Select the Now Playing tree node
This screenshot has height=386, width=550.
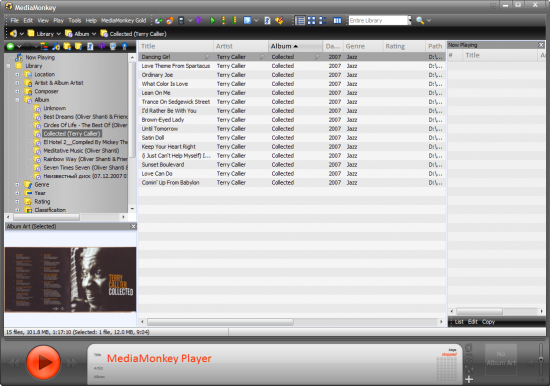[x=40, y=57]
